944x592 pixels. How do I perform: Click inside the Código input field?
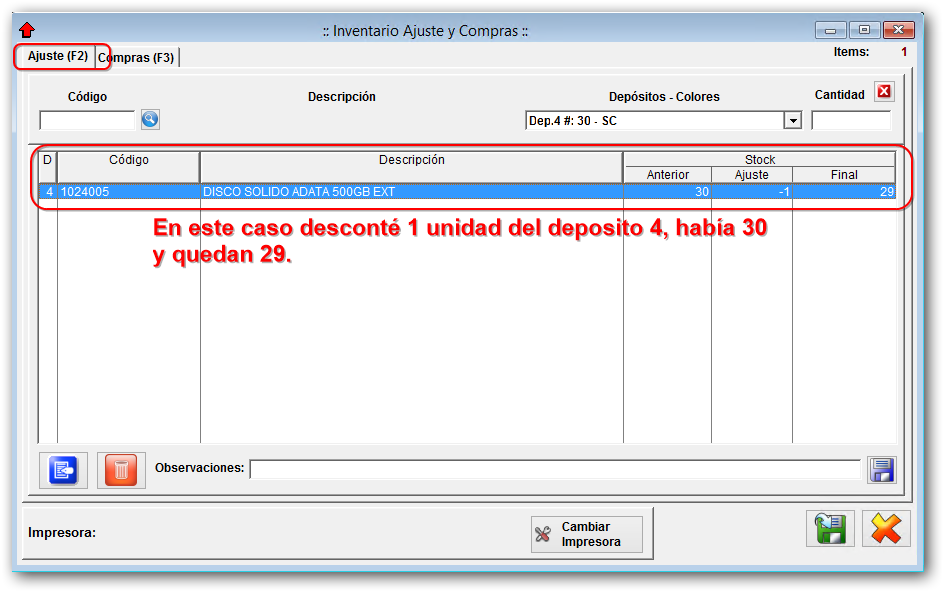coord(85,119)
